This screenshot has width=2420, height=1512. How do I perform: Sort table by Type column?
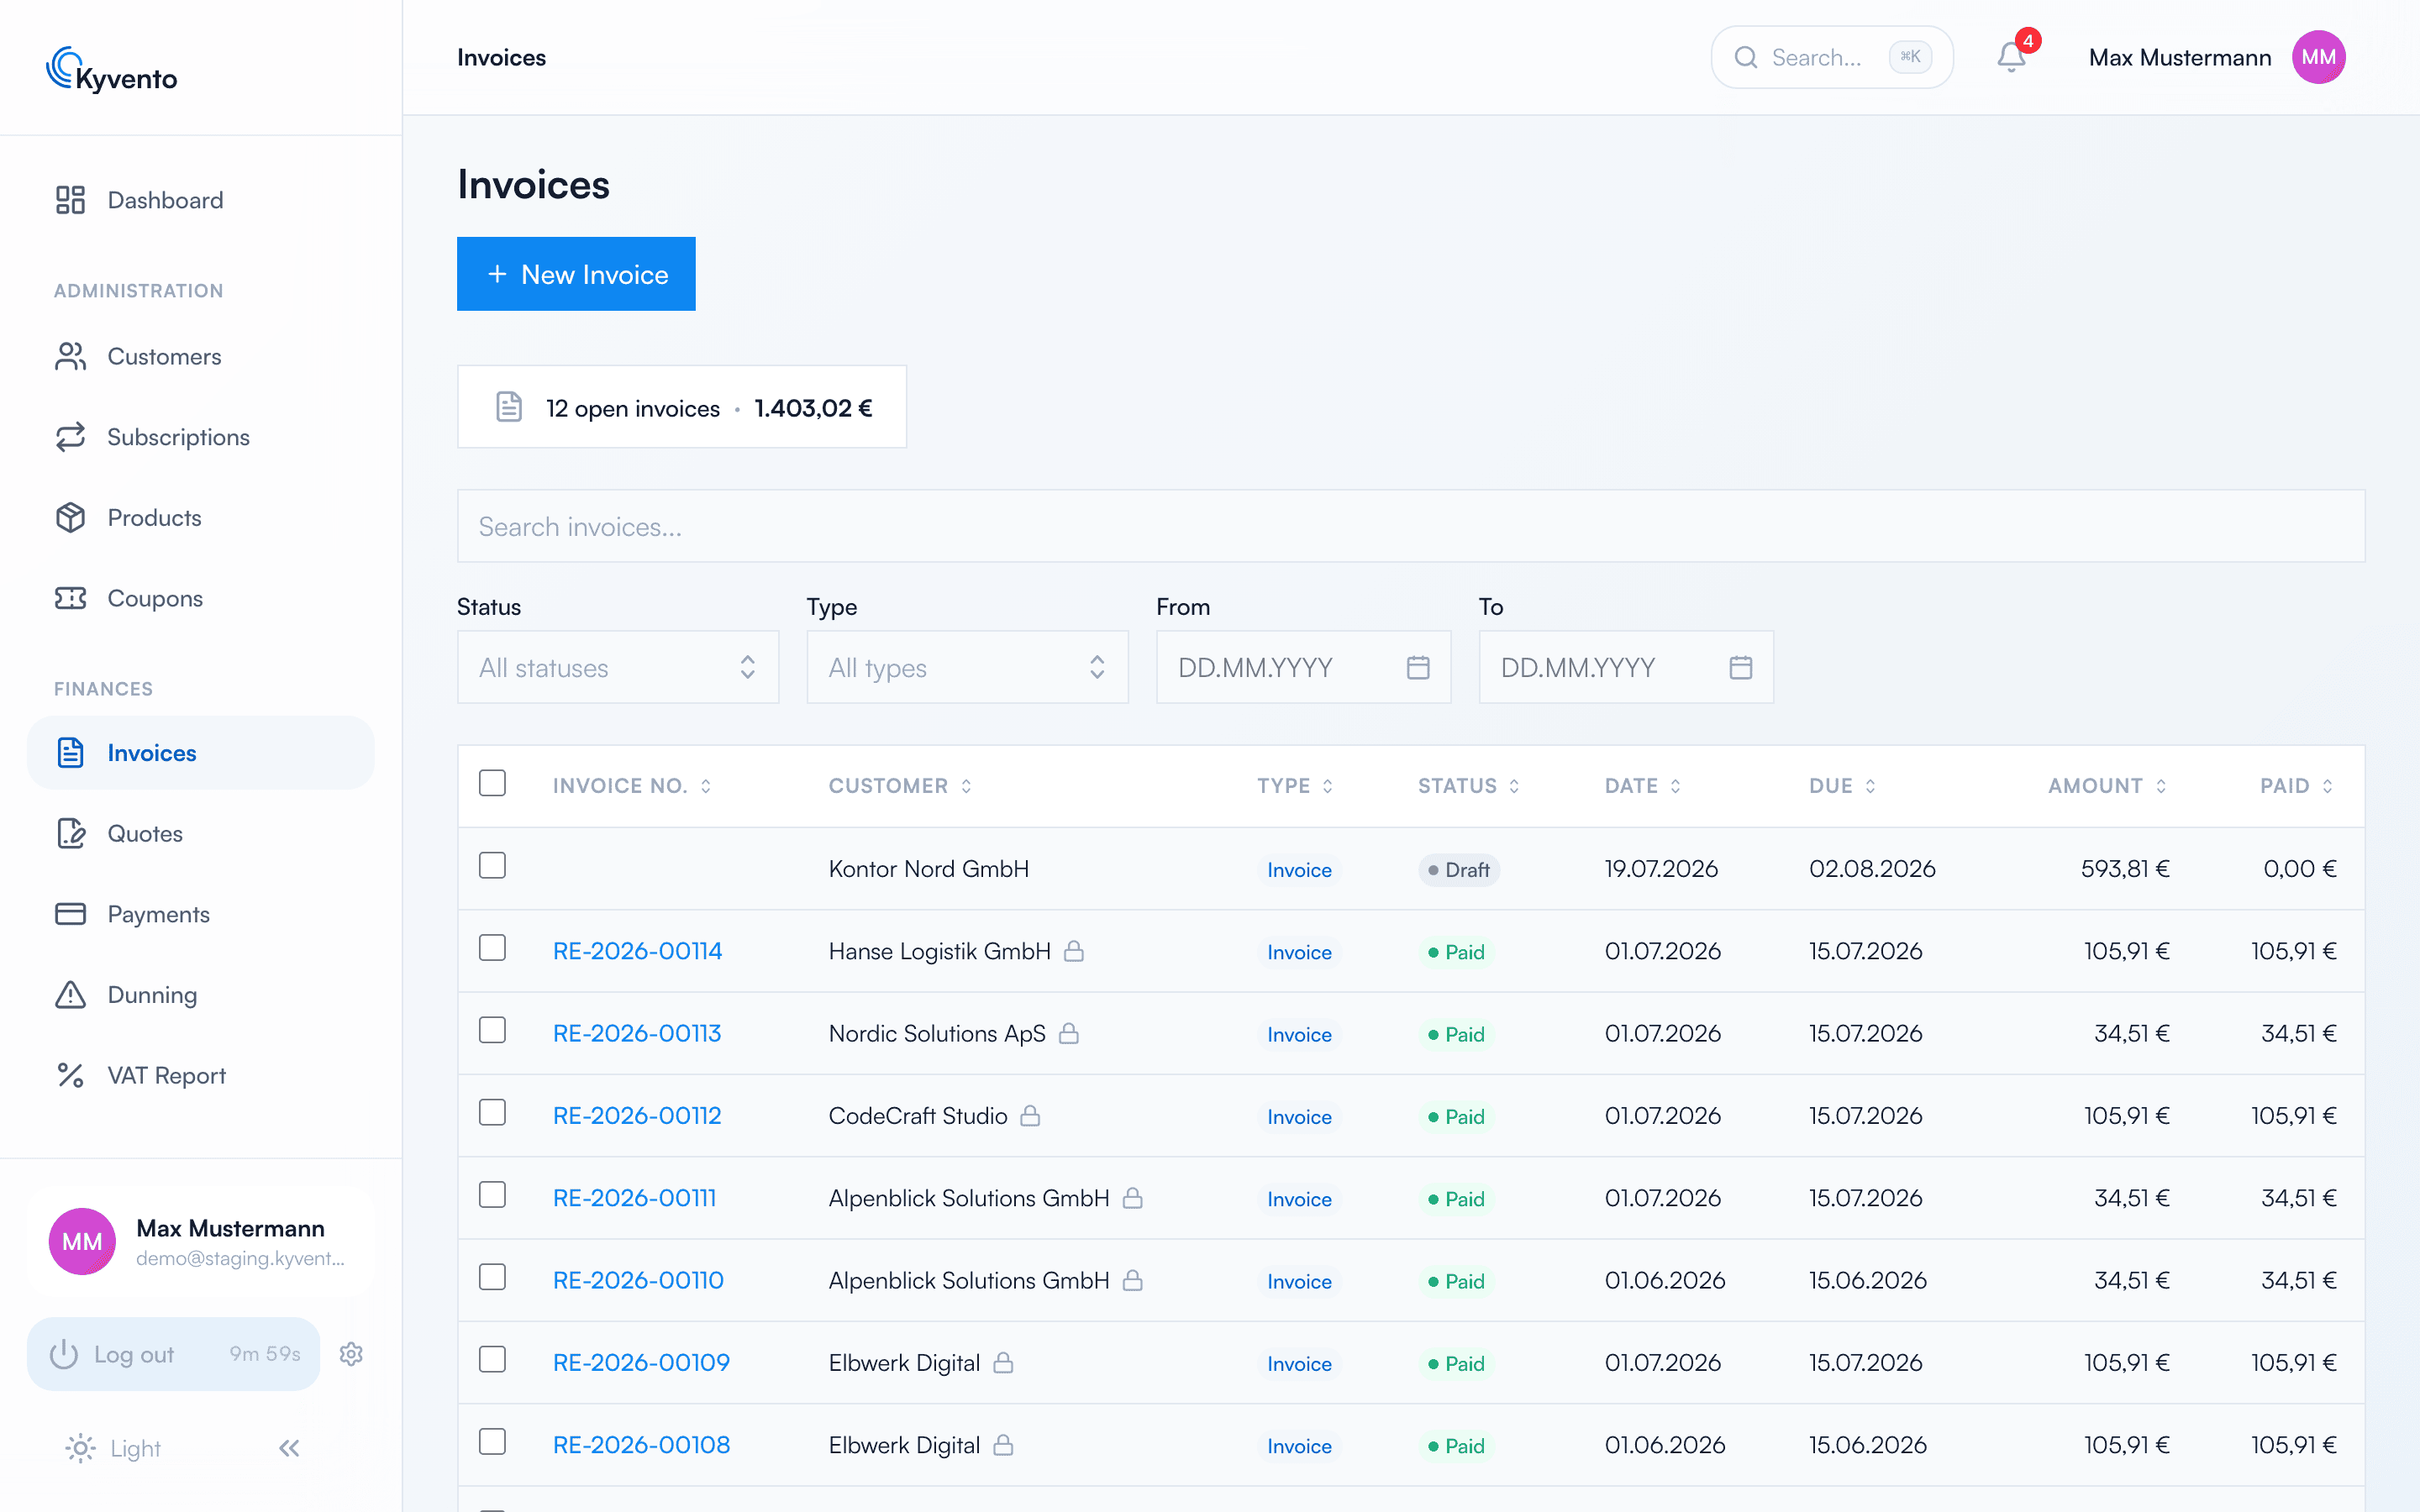[x=1295, y=786]
